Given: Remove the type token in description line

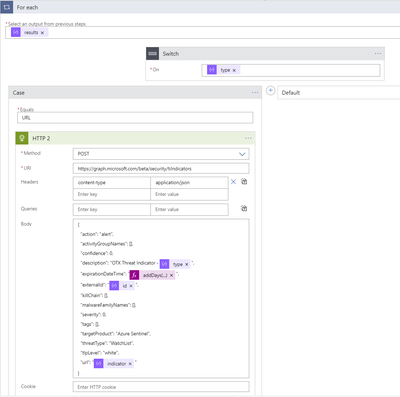Looking at the screenshot, I should pos(187,264).
